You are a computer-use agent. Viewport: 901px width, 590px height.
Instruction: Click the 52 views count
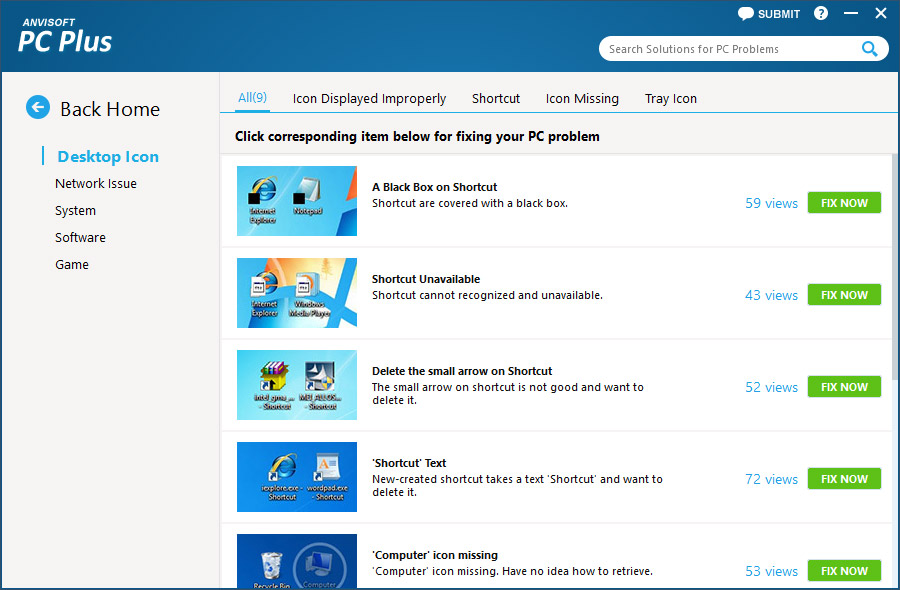[x=771, y=387]
